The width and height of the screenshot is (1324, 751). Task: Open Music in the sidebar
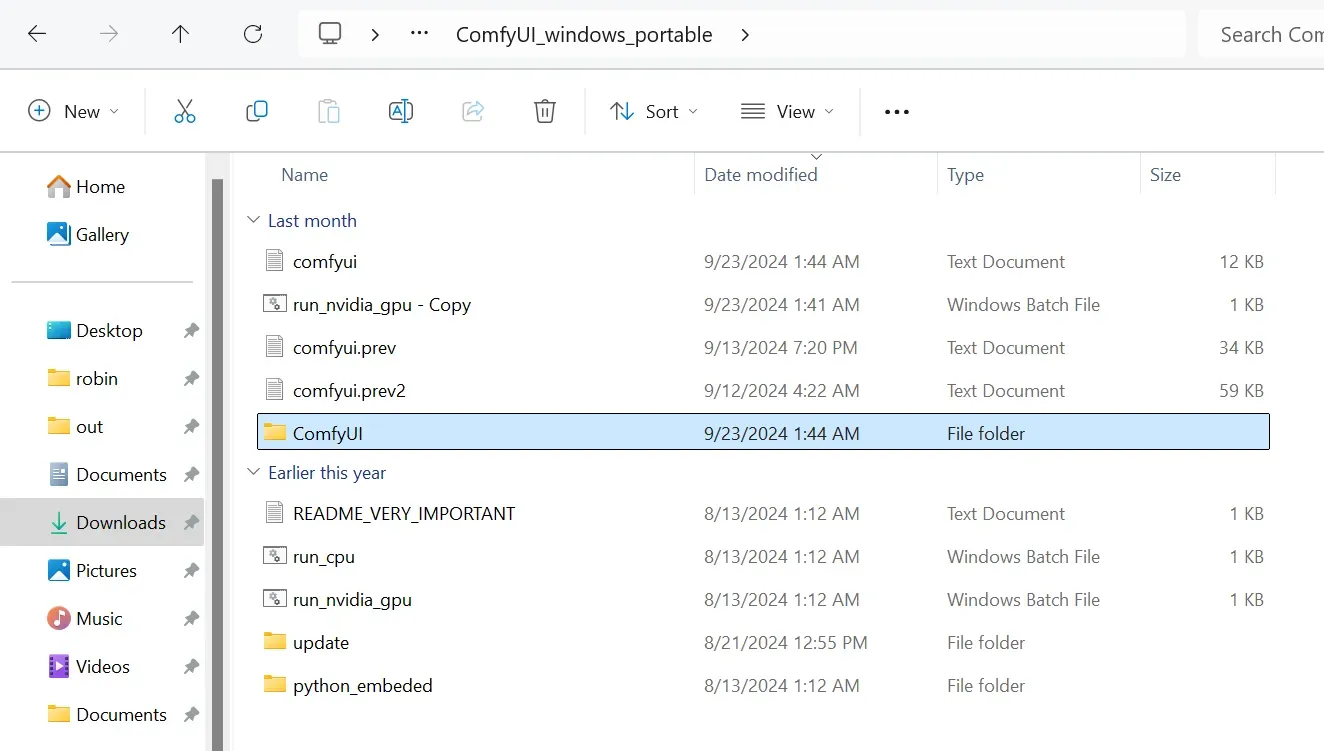click(85, 619)
